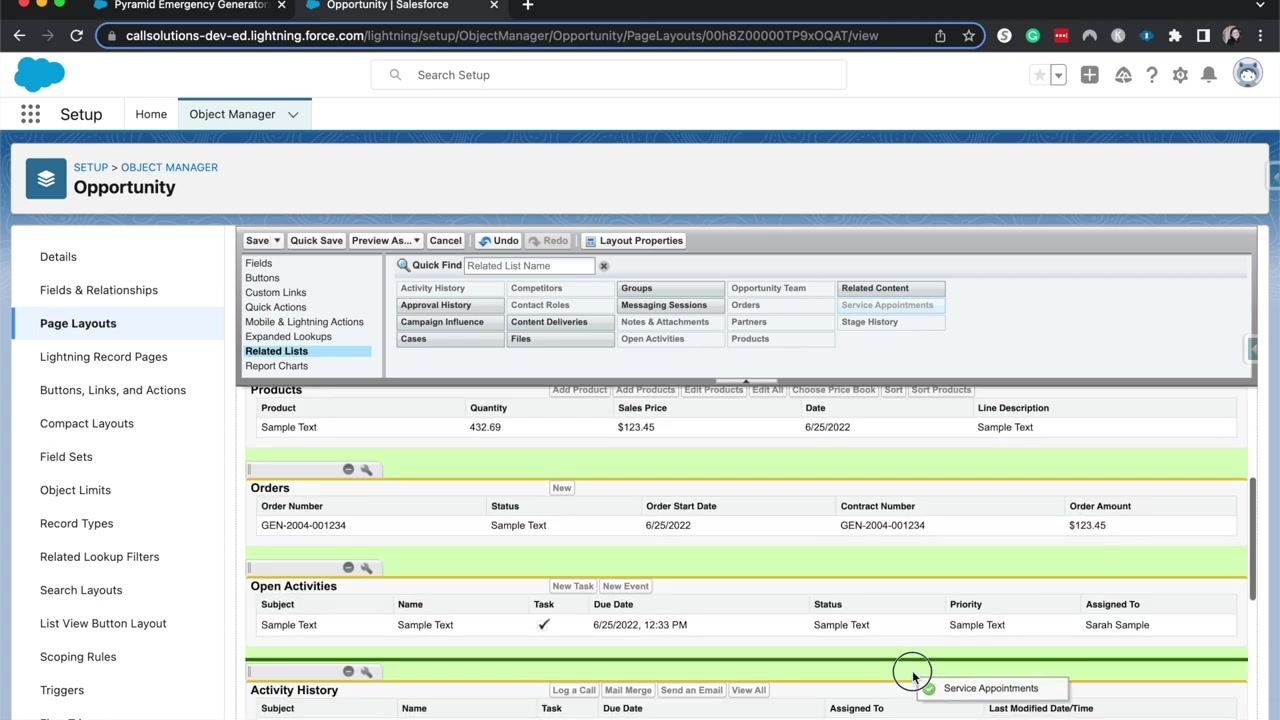Switch to the Home tab
The height and width of the screenshot is (720, 1280).
(151, 114)
